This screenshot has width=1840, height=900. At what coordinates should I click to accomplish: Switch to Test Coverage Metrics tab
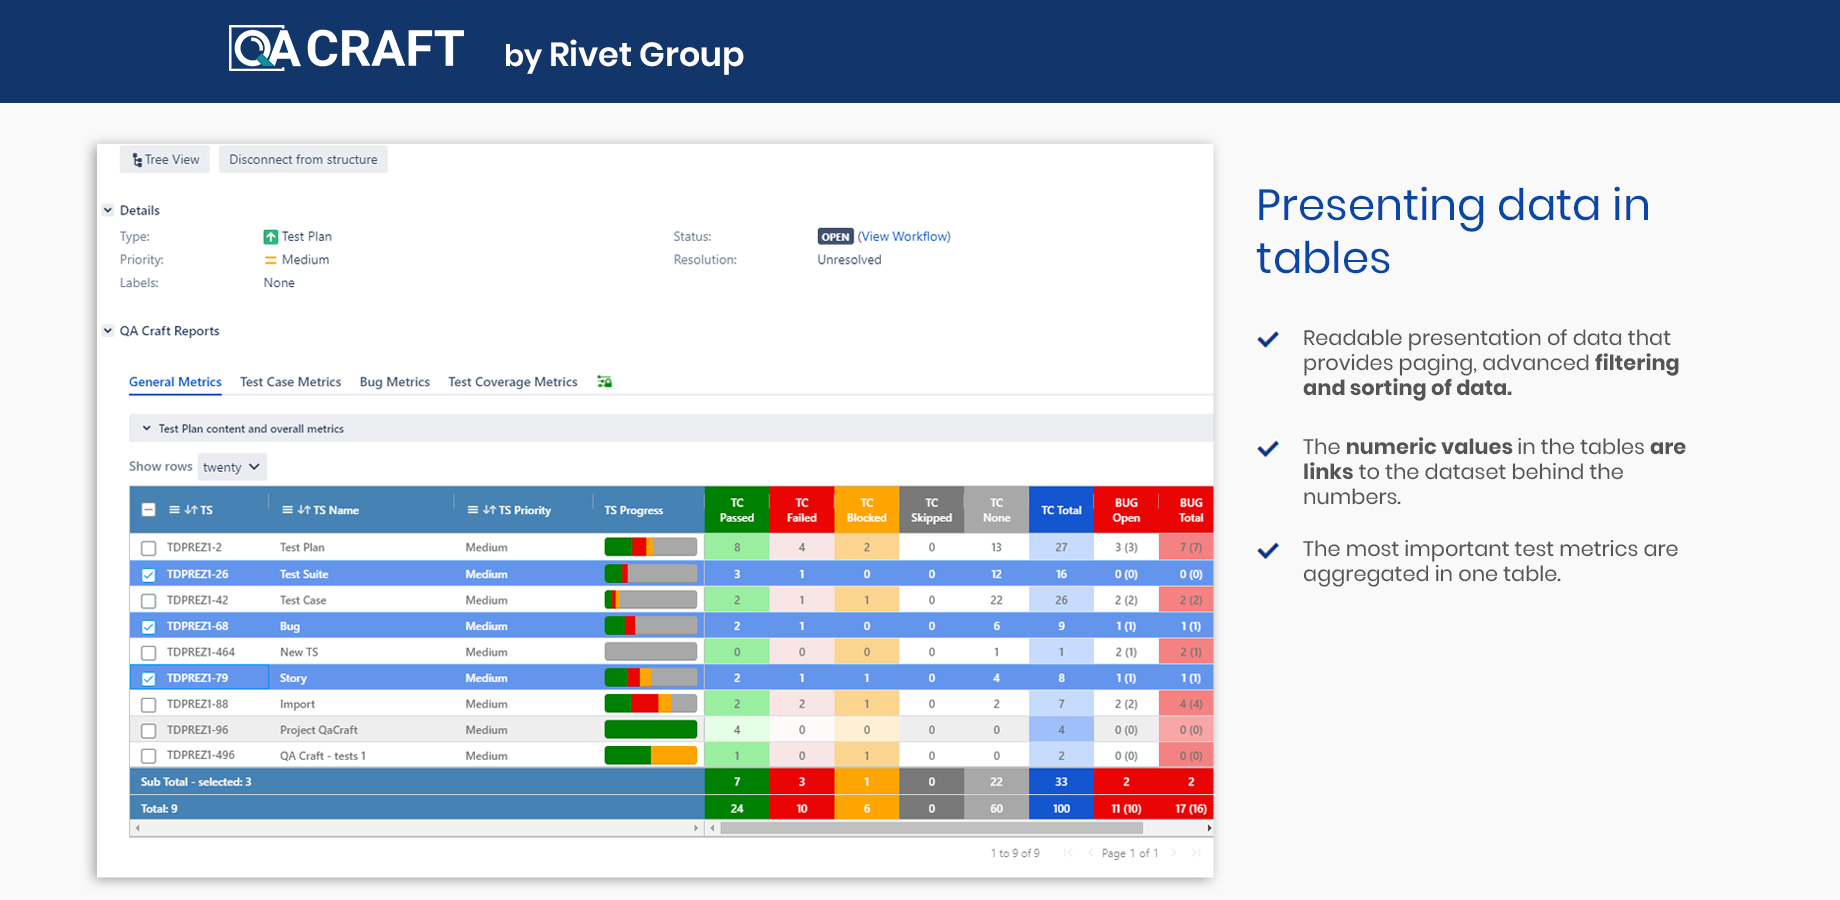click(x=513, y=382)
